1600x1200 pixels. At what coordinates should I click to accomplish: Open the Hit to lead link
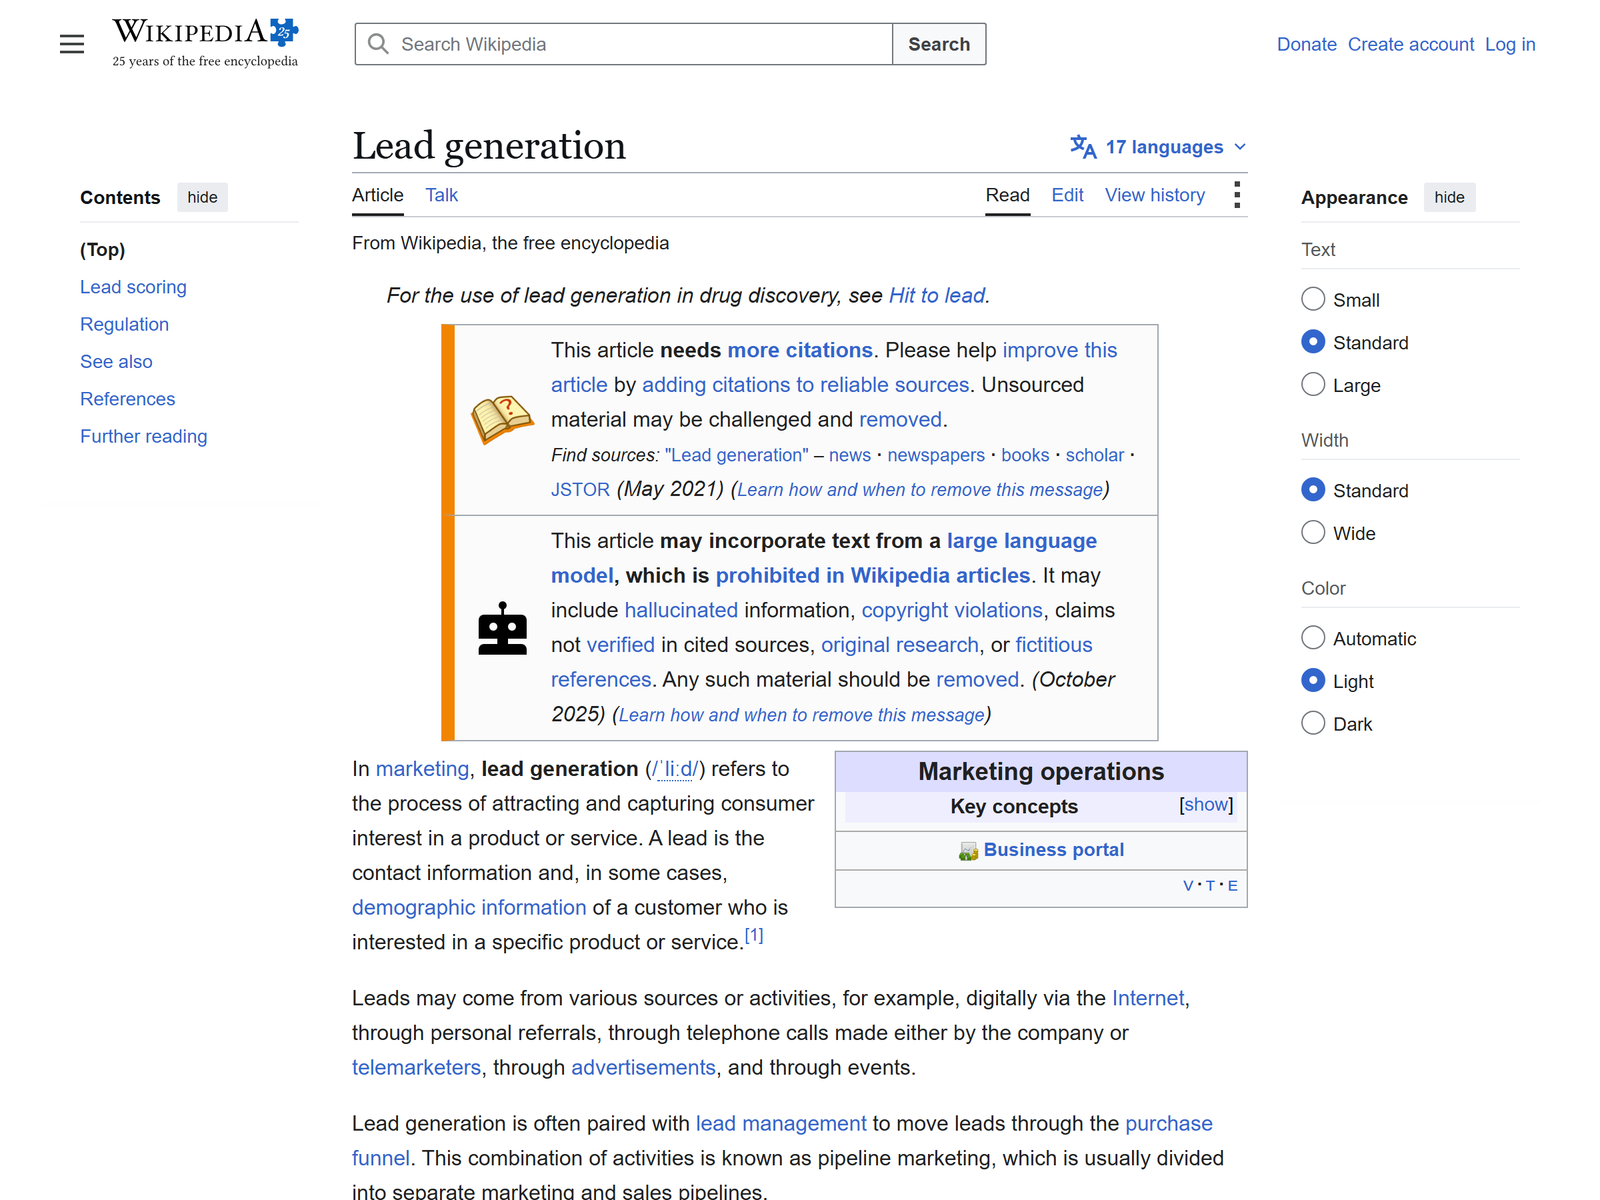pos(937,295)
